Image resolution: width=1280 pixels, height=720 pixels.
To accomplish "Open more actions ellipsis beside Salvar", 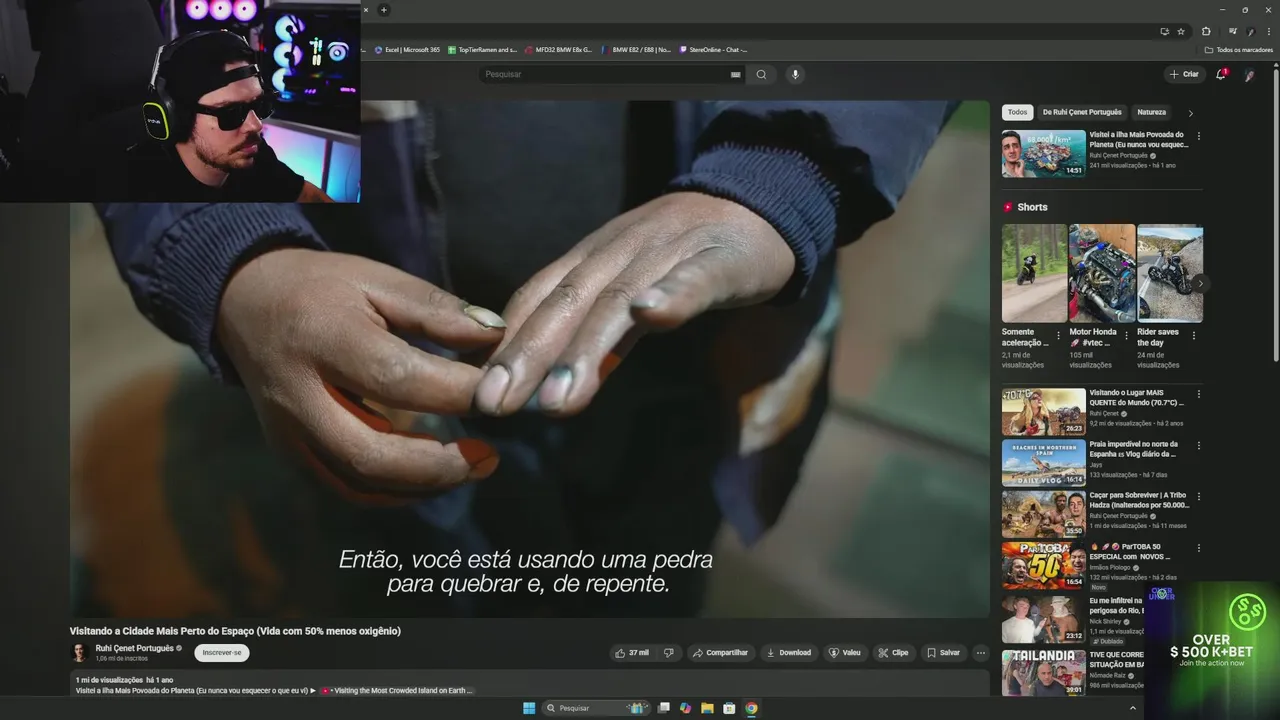I will point(981,653).
